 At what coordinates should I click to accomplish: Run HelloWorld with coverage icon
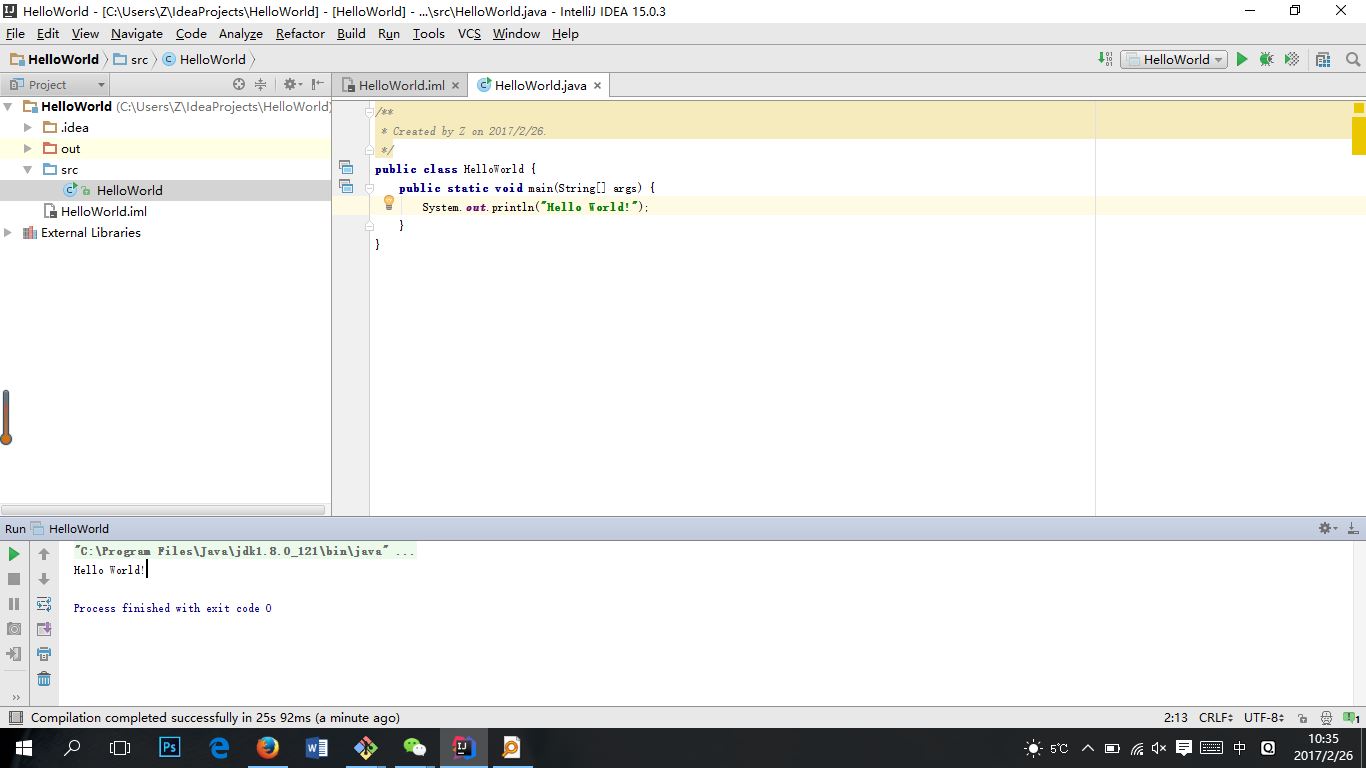pyautogui.click(x=1292, y=59)
